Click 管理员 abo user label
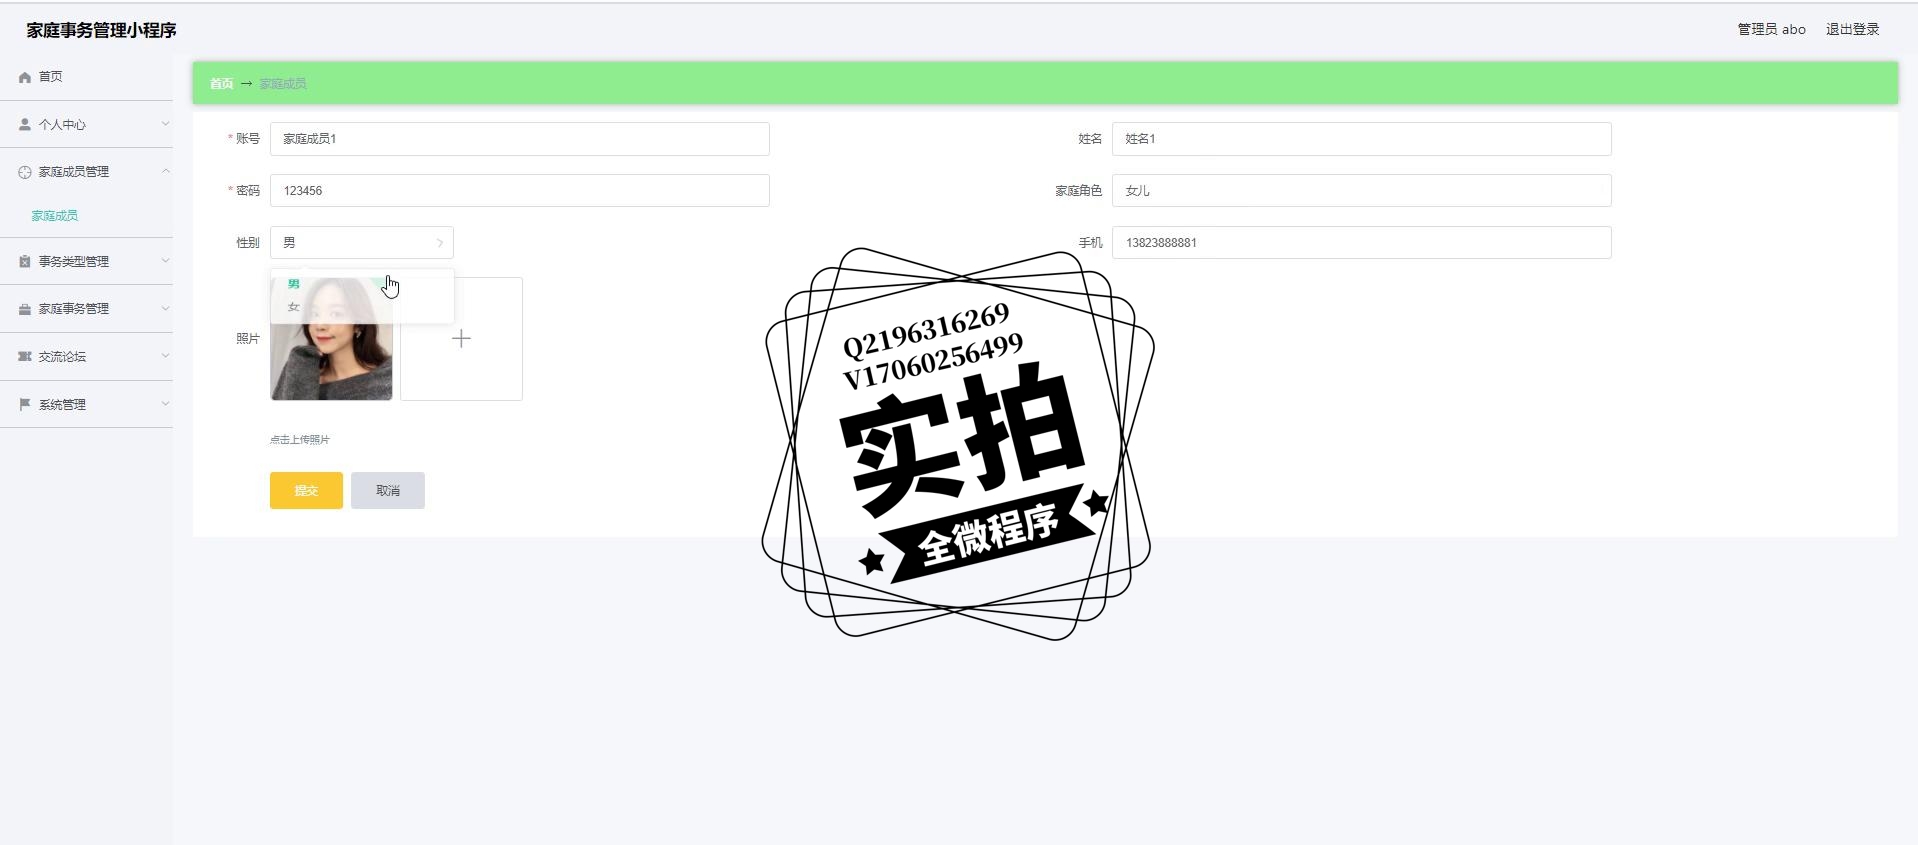 [x=1771, y=30]
